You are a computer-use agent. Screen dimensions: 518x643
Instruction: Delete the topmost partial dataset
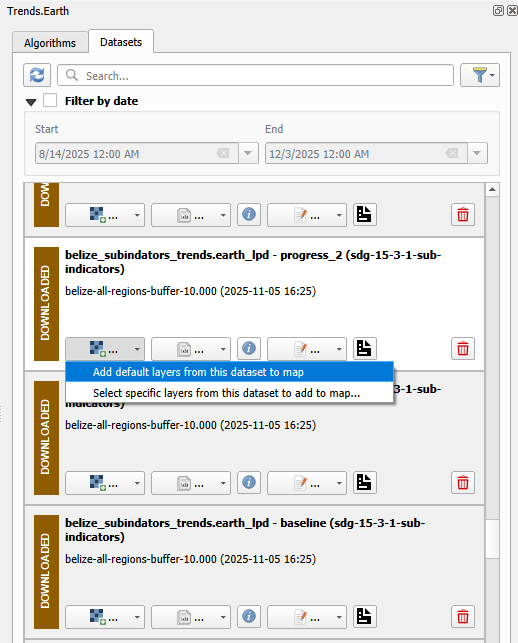point(463,214)
